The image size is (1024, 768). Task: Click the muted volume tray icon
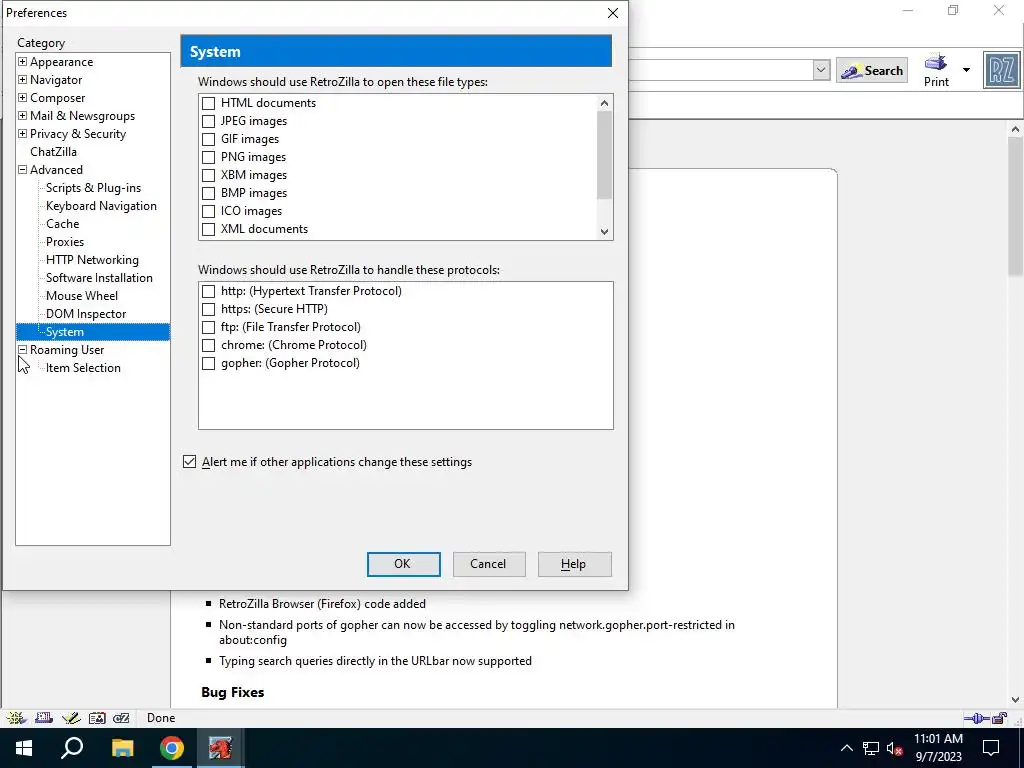[x=895, y=748]
